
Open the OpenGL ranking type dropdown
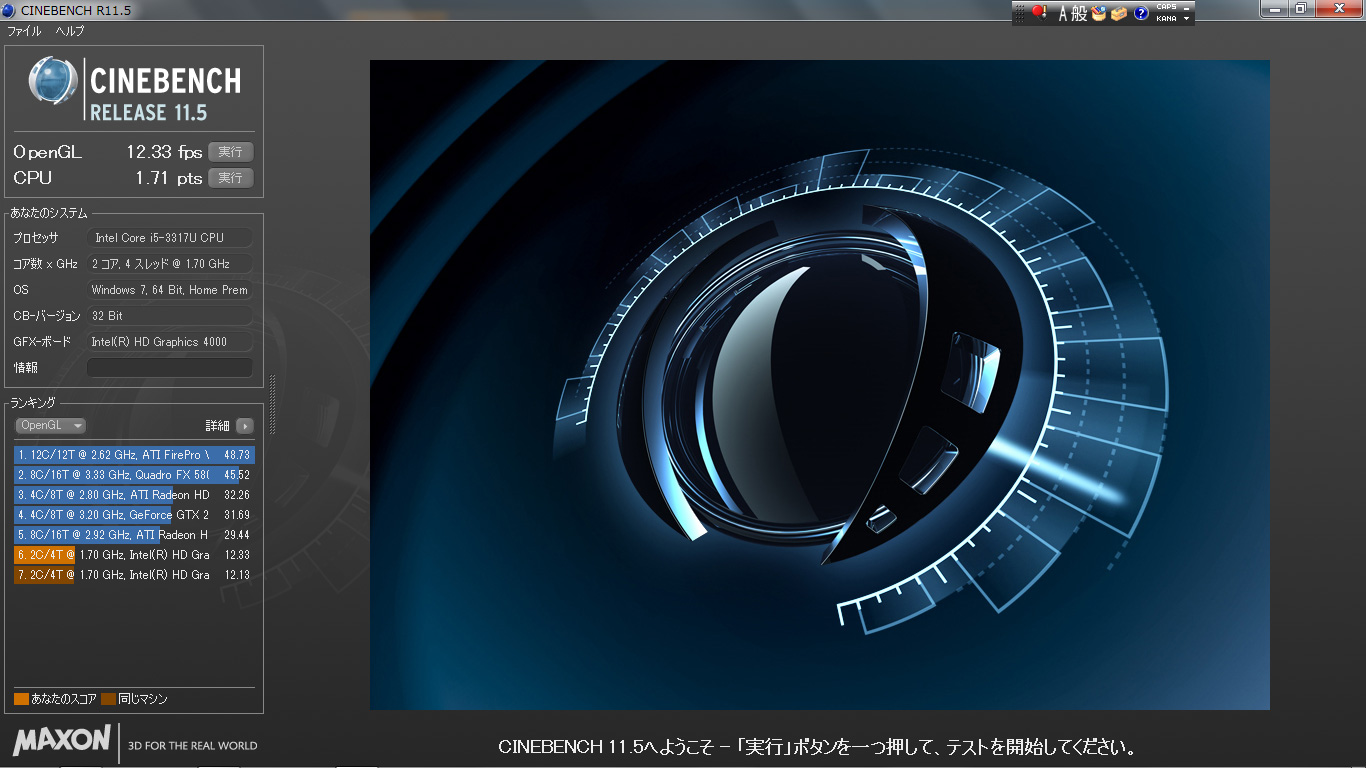pos(50,425)
